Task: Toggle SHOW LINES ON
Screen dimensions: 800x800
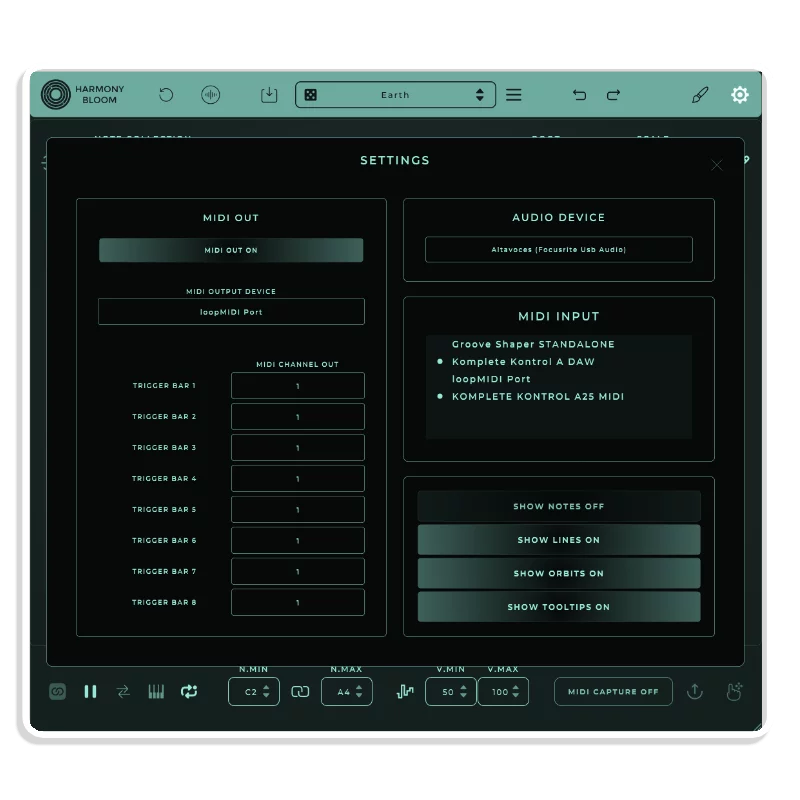Action: tap(559, 540)
